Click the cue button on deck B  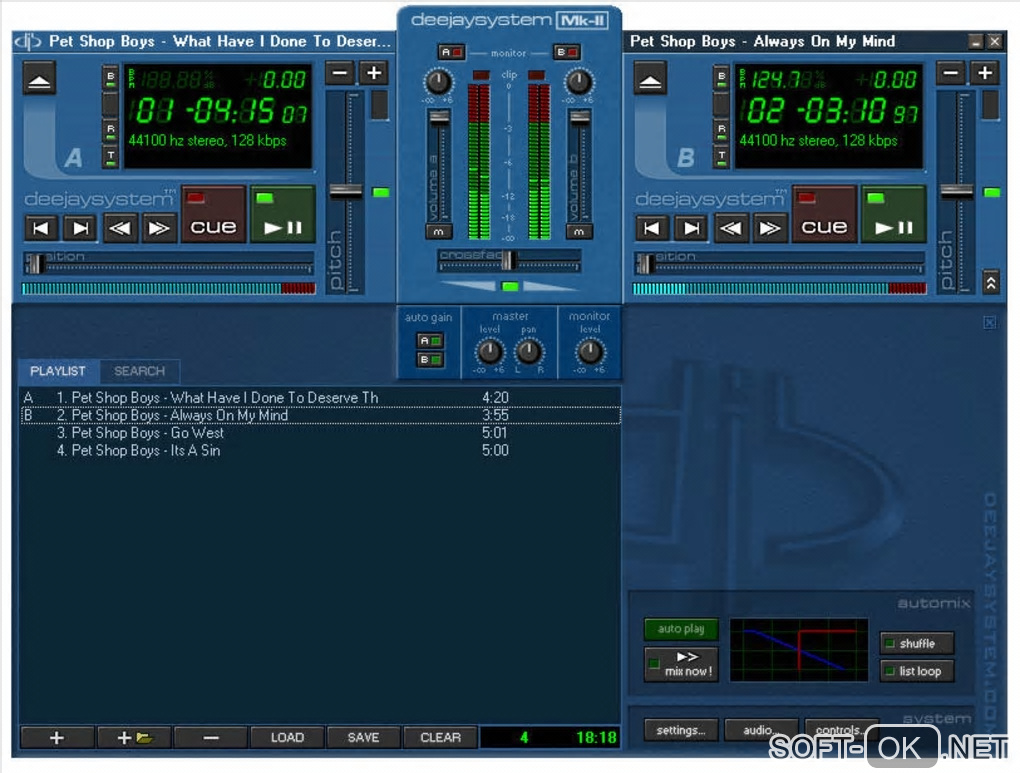pos(824,215)
